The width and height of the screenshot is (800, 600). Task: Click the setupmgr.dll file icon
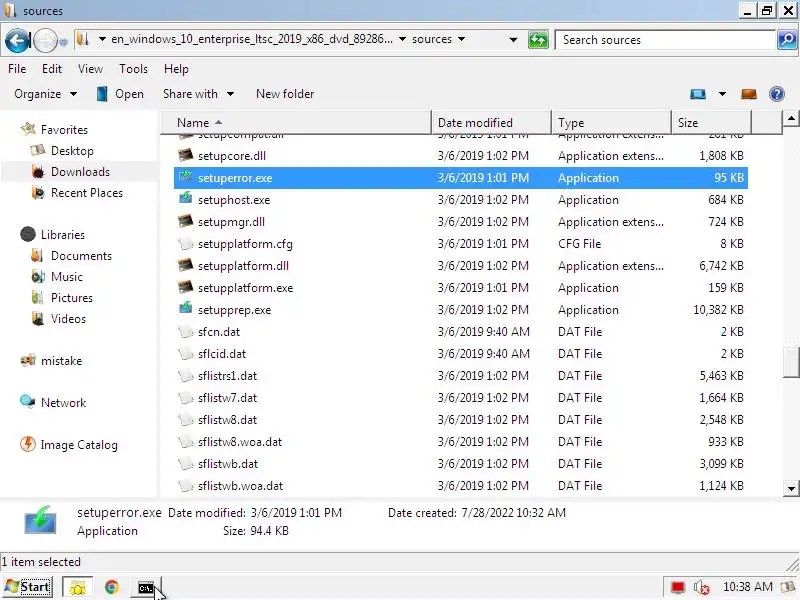[186, 220]
